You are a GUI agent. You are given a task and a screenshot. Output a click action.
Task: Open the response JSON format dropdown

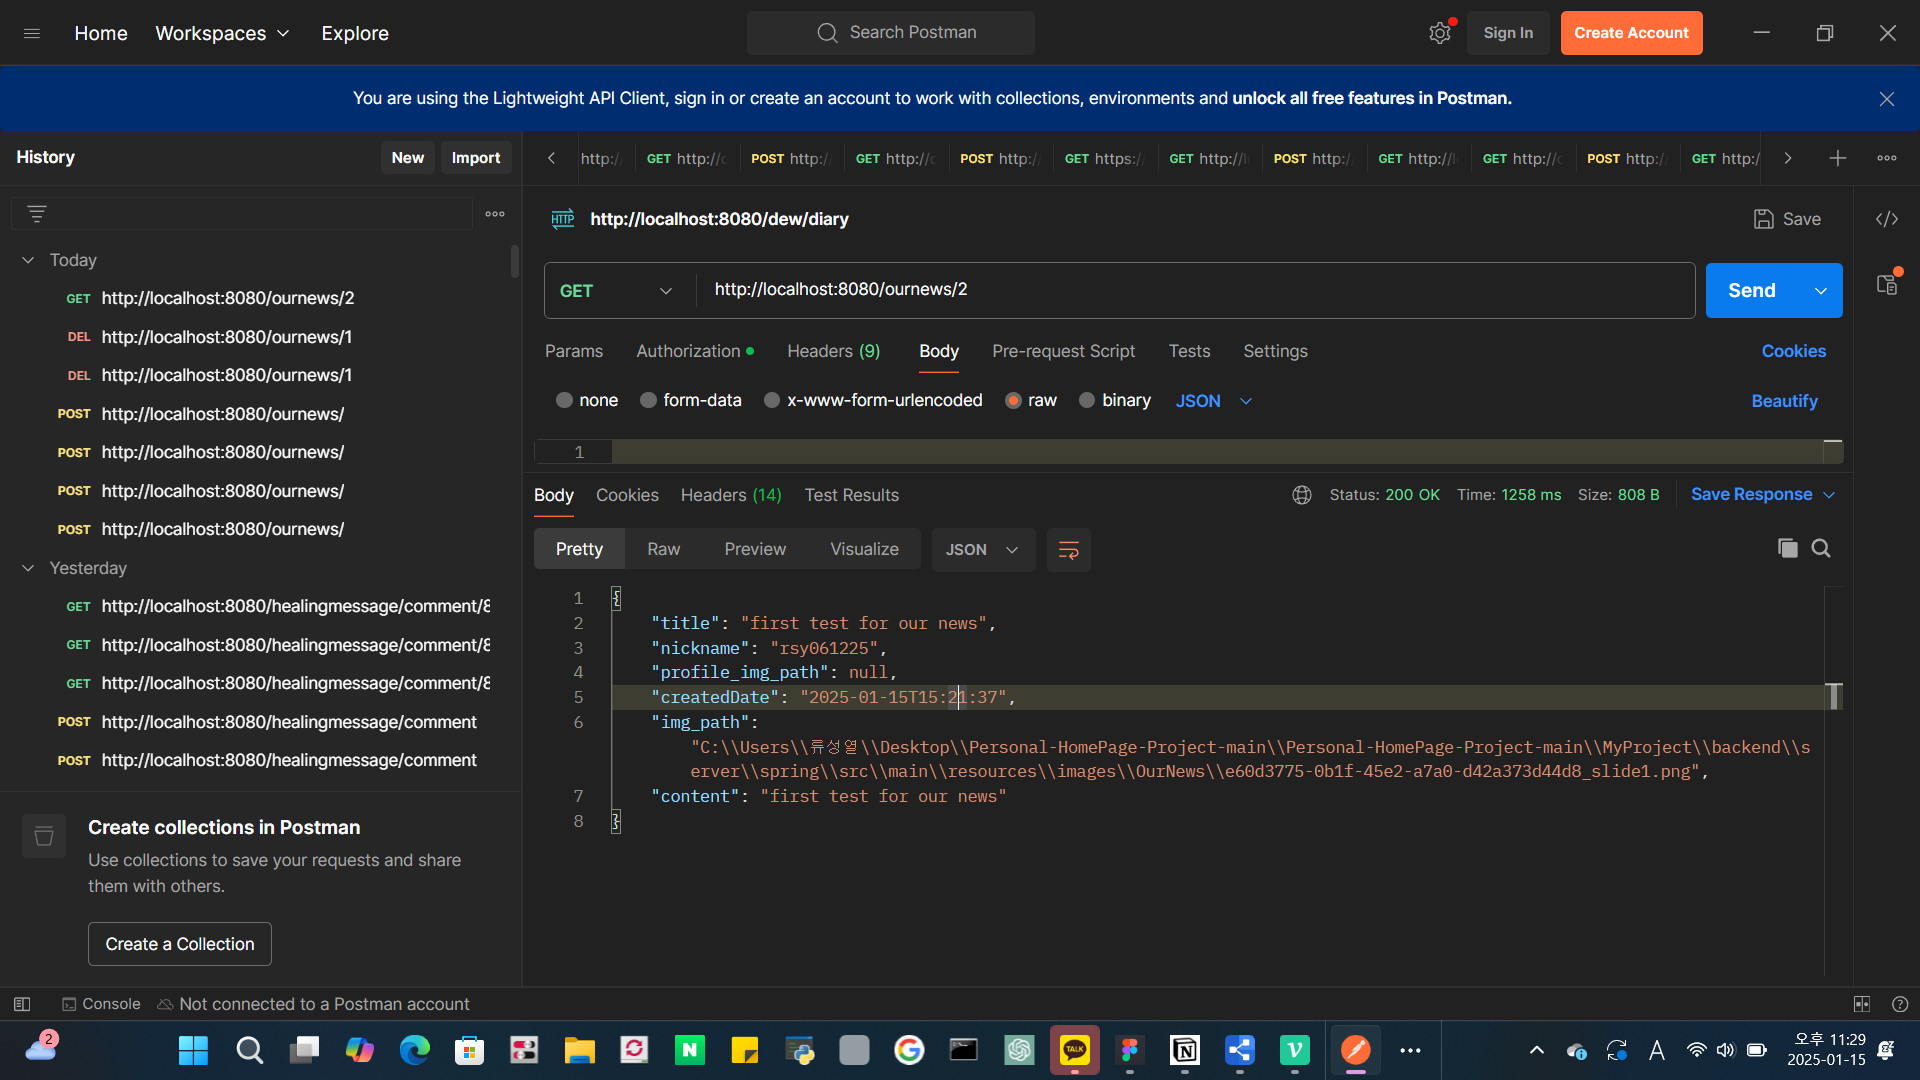click(983, 550)
